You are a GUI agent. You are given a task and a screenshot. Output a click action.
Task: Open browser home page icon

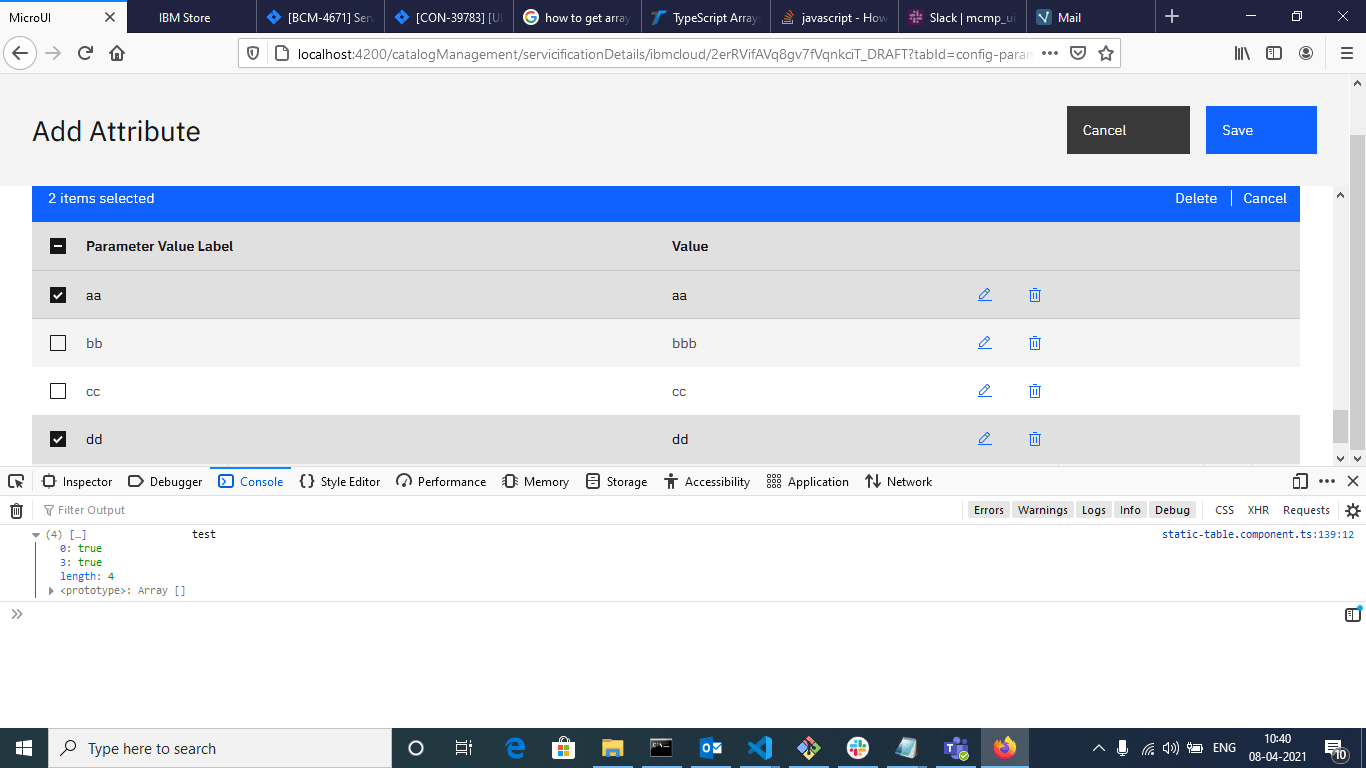coord(117,53)
